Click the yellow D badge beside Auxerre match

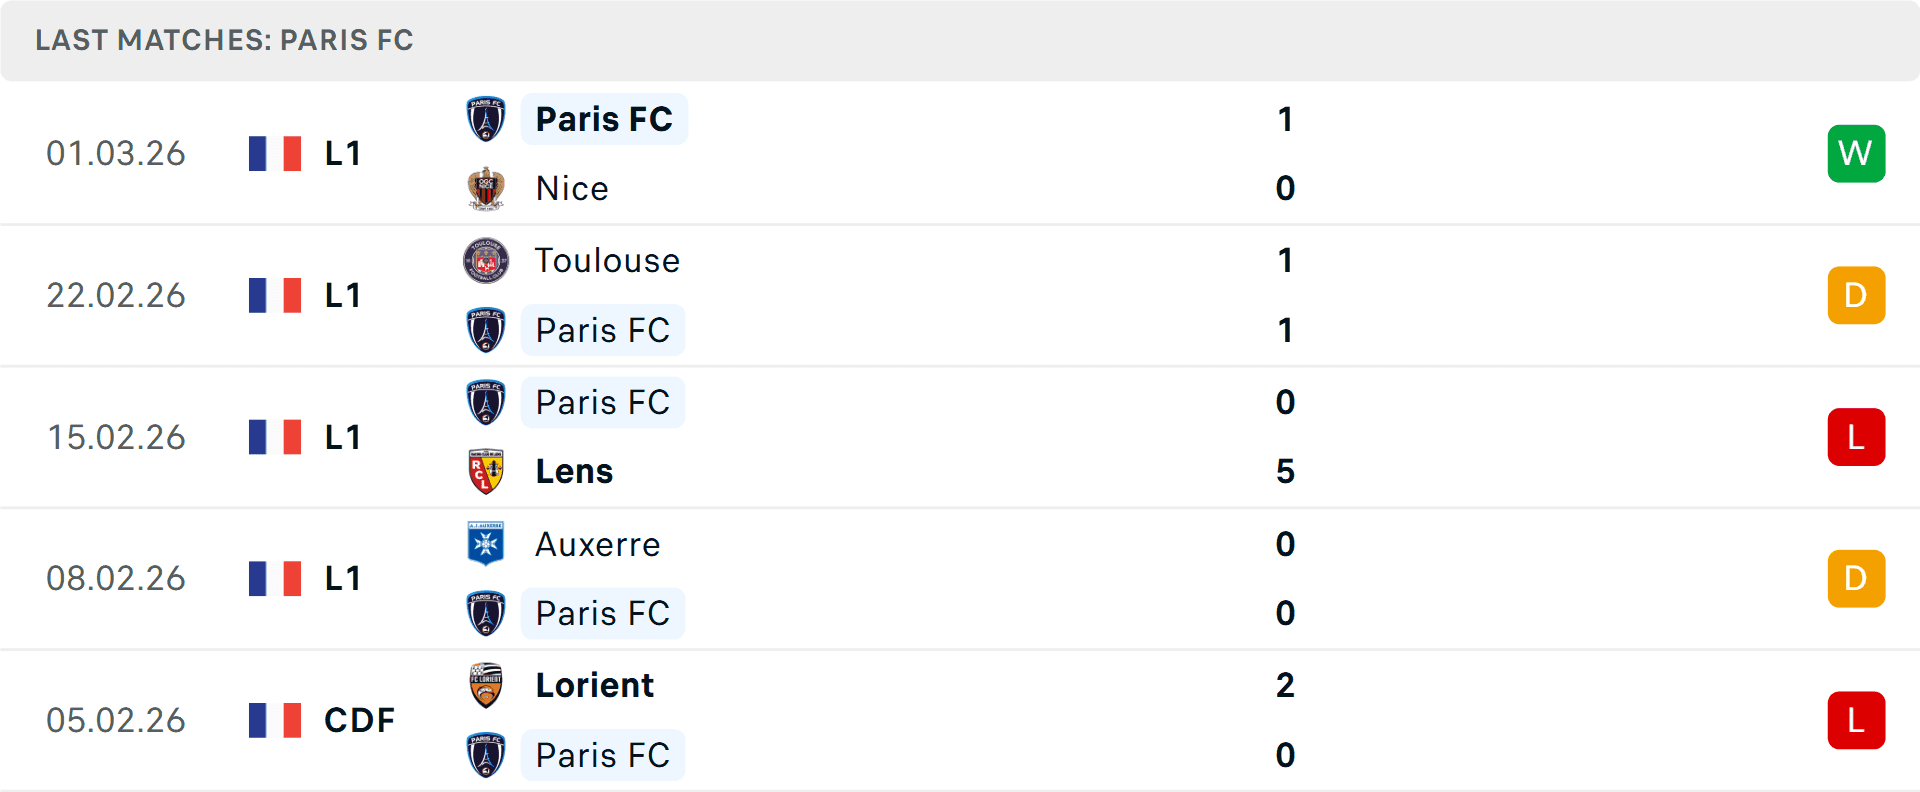[x=1856, y=578]
